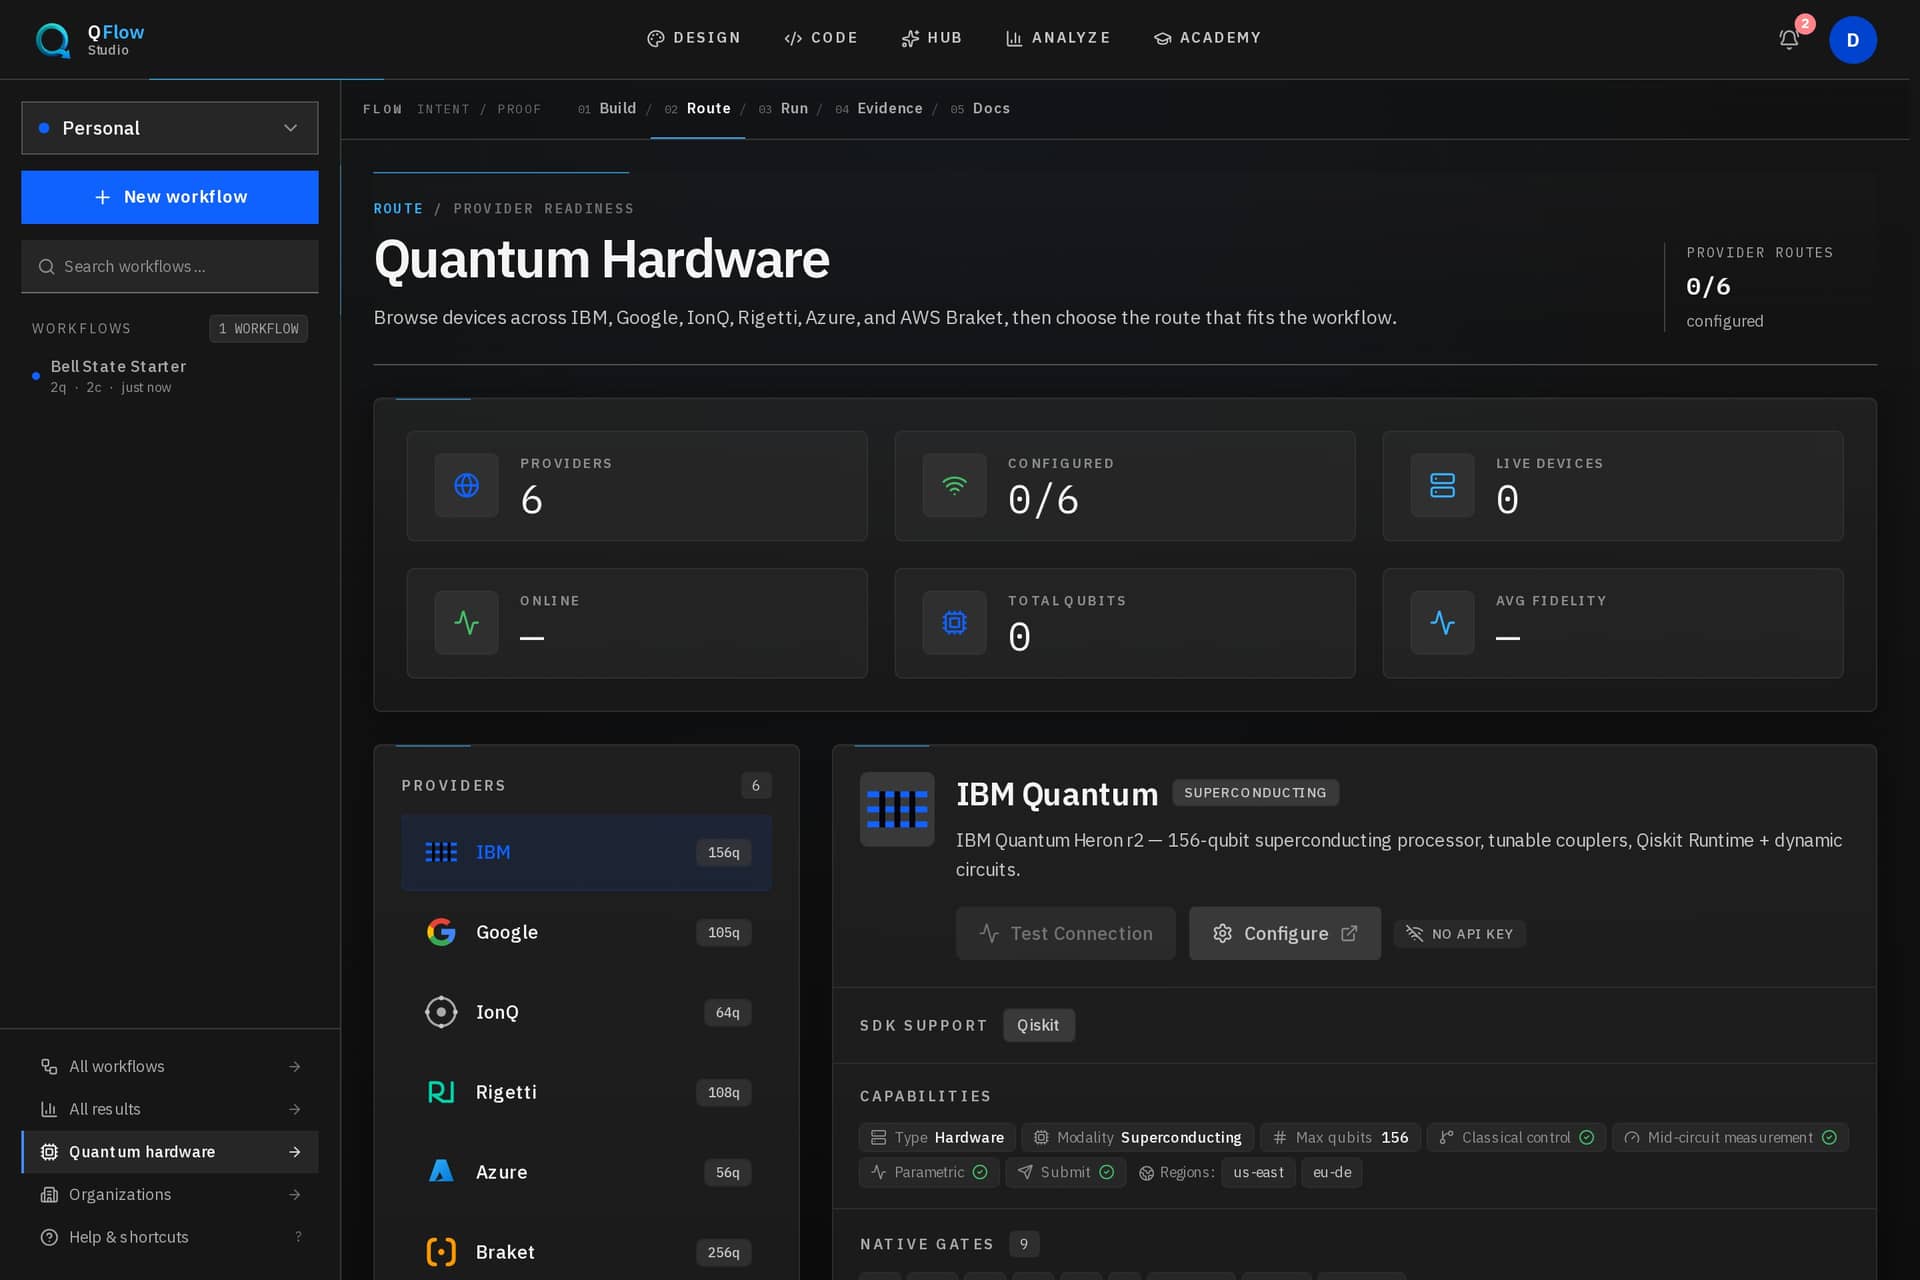Switch to the Docs step tab

pyautogui.click(x=980, y=108)
